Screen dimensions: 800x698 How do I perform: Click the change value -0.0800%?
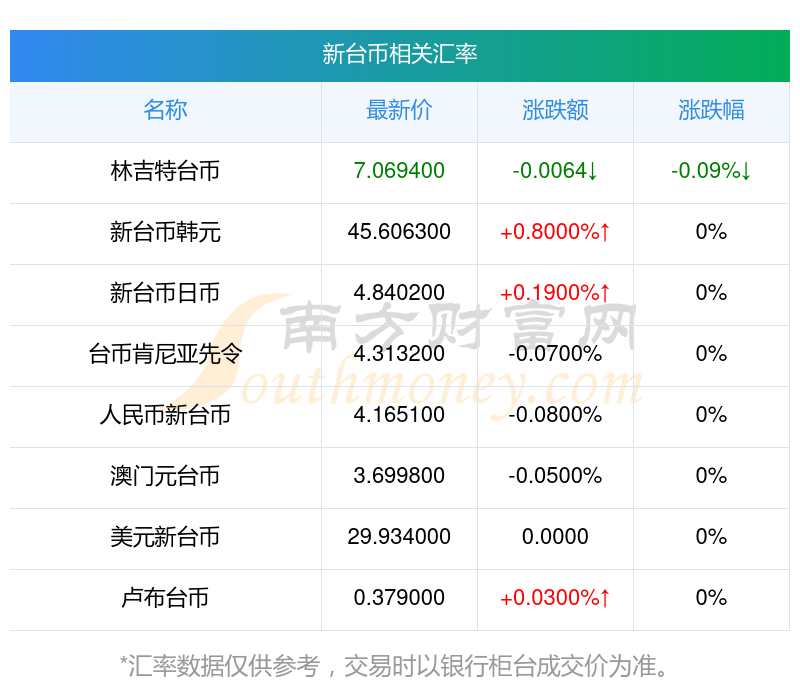click(x=555, y=415)
